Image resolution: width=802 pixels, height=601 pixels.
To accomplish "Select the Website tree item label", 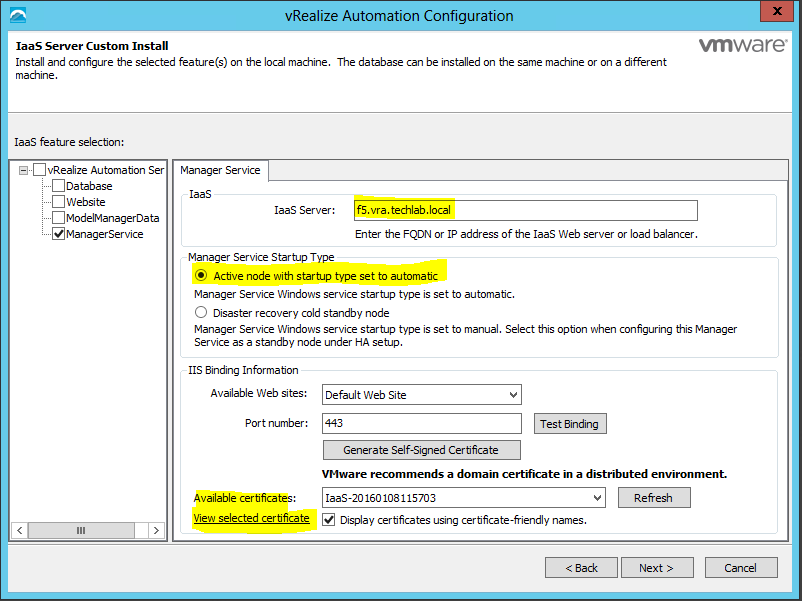I will click(x=86, y=202).
